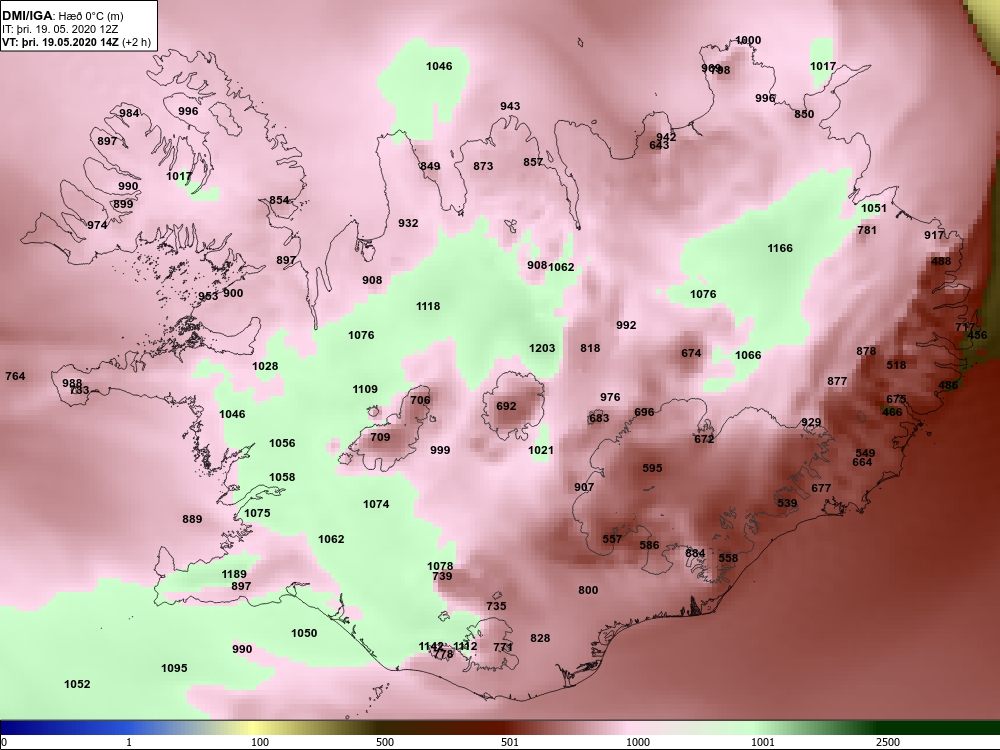The image size is (1000, 750).
Task: Click the 1001 label on the color scale
Action: coord(763,742)
